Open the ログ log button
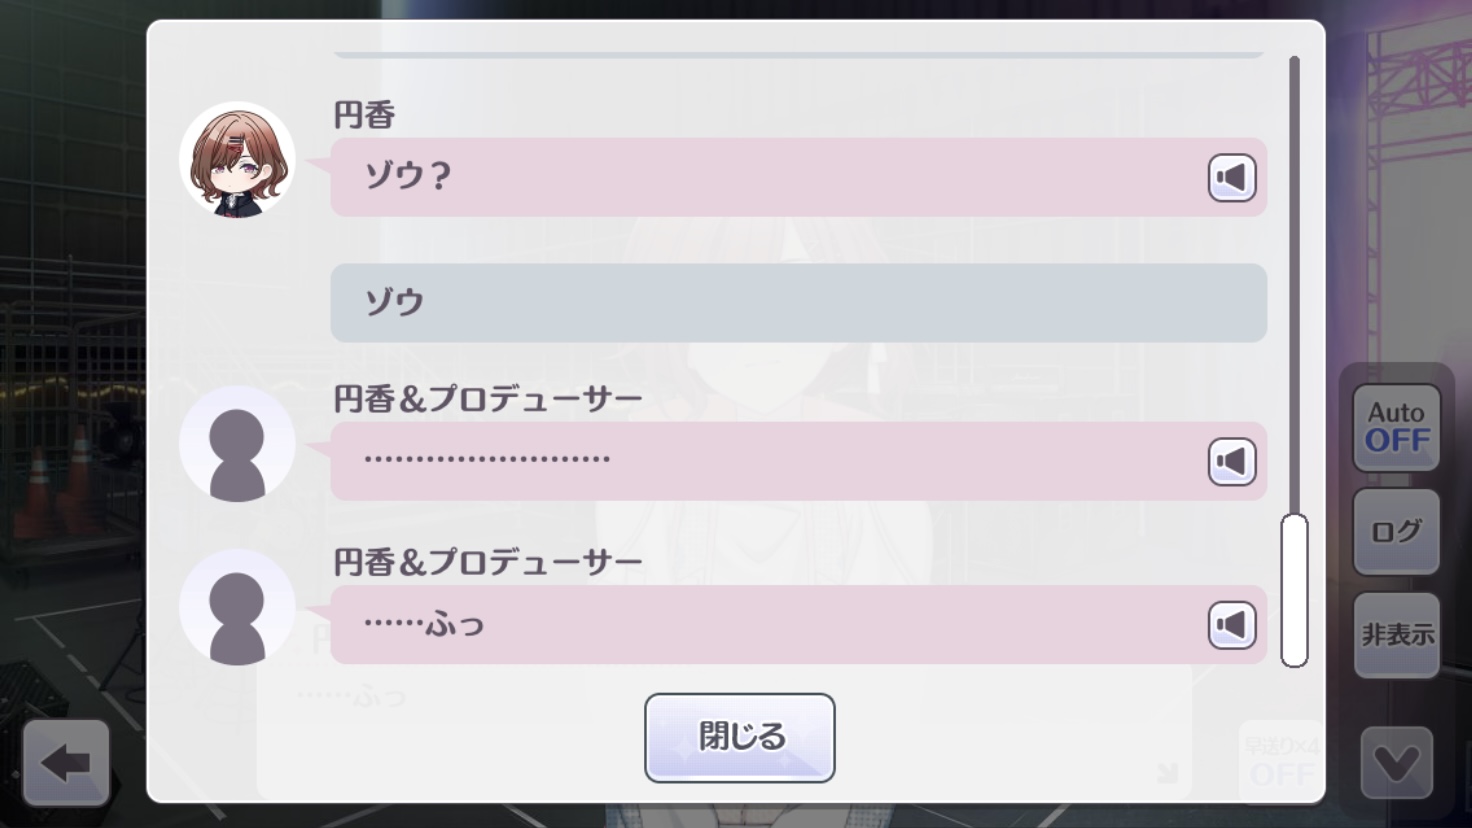 pyautogui.click(x=1396, y=531)
